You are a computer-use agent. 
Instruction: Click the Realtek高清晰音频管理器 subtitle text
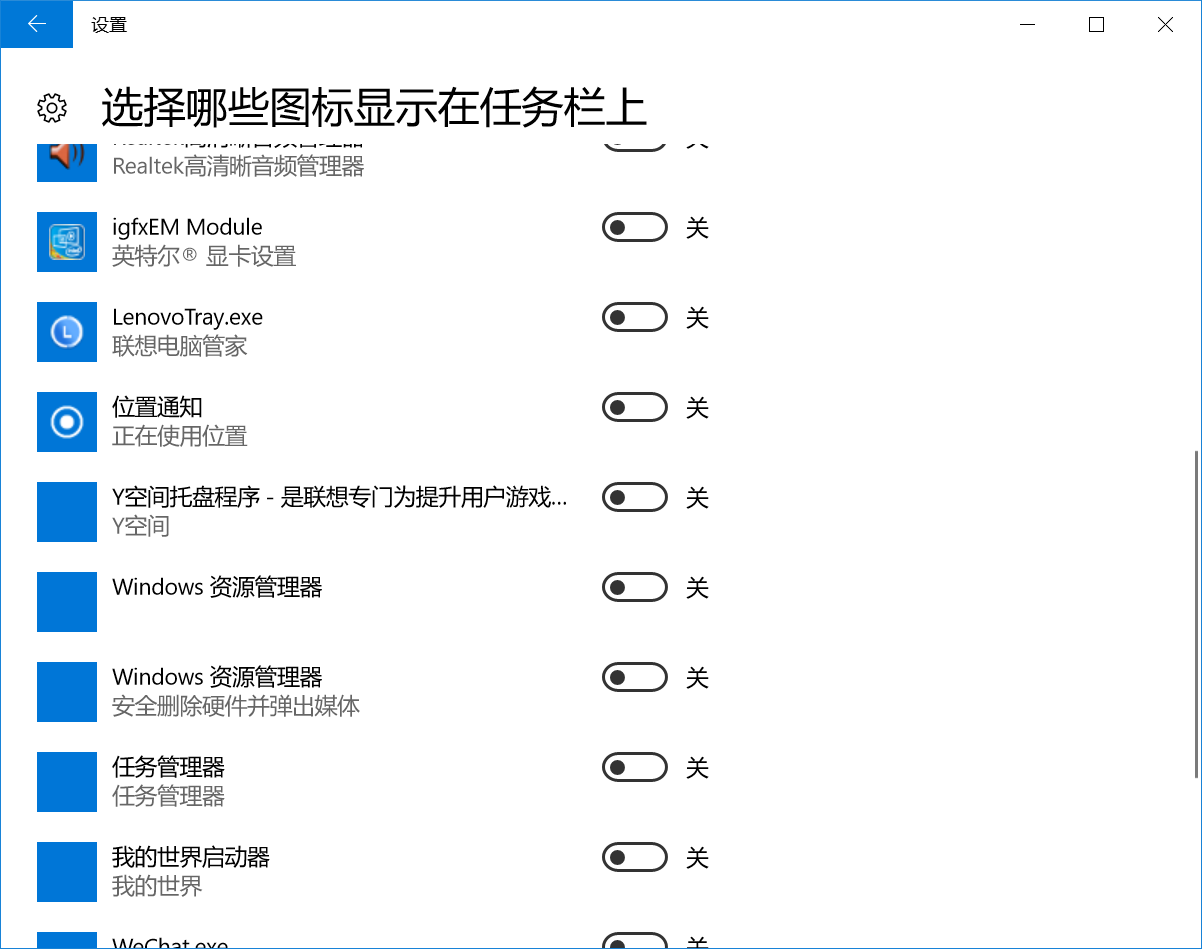coord(238,166)
